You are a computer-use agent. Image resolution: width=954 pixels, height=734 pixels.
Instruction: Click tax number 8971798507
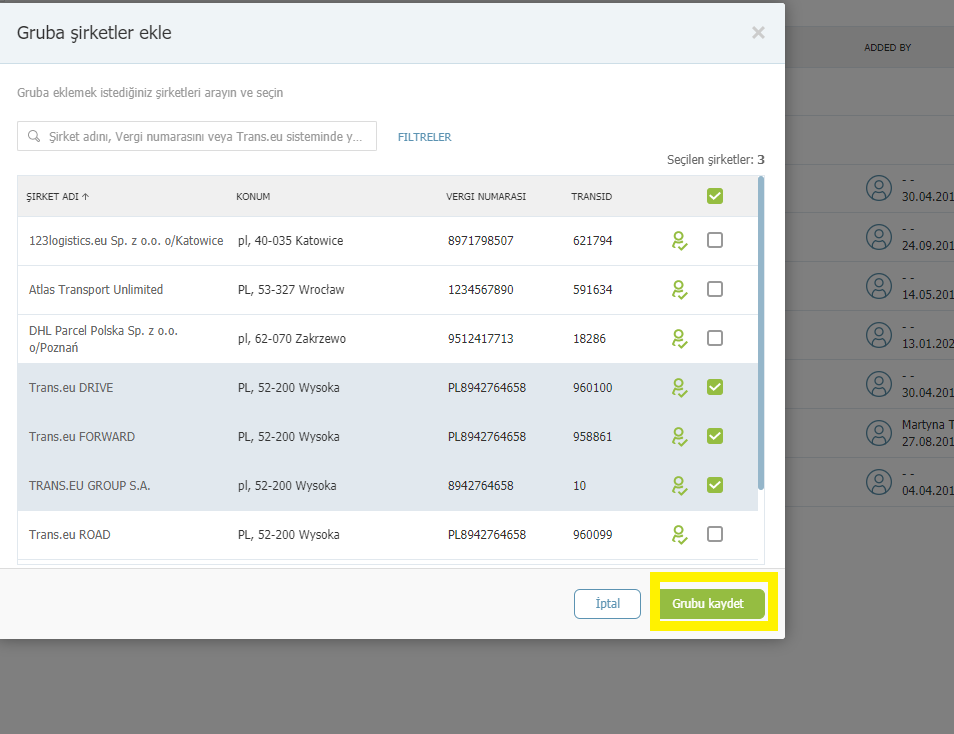(x=481, y=241)
